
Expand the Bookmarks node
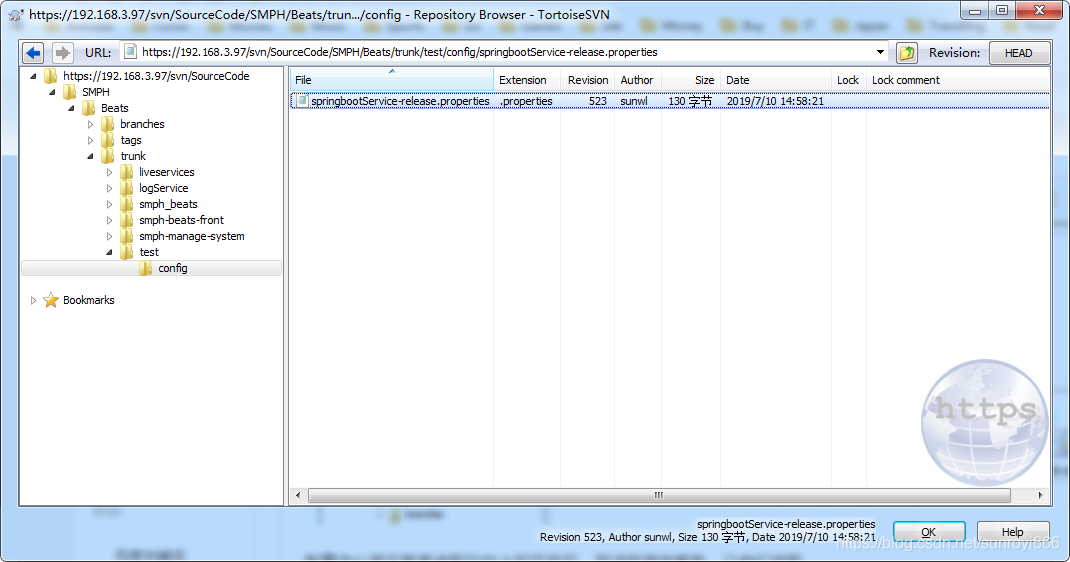33,300
